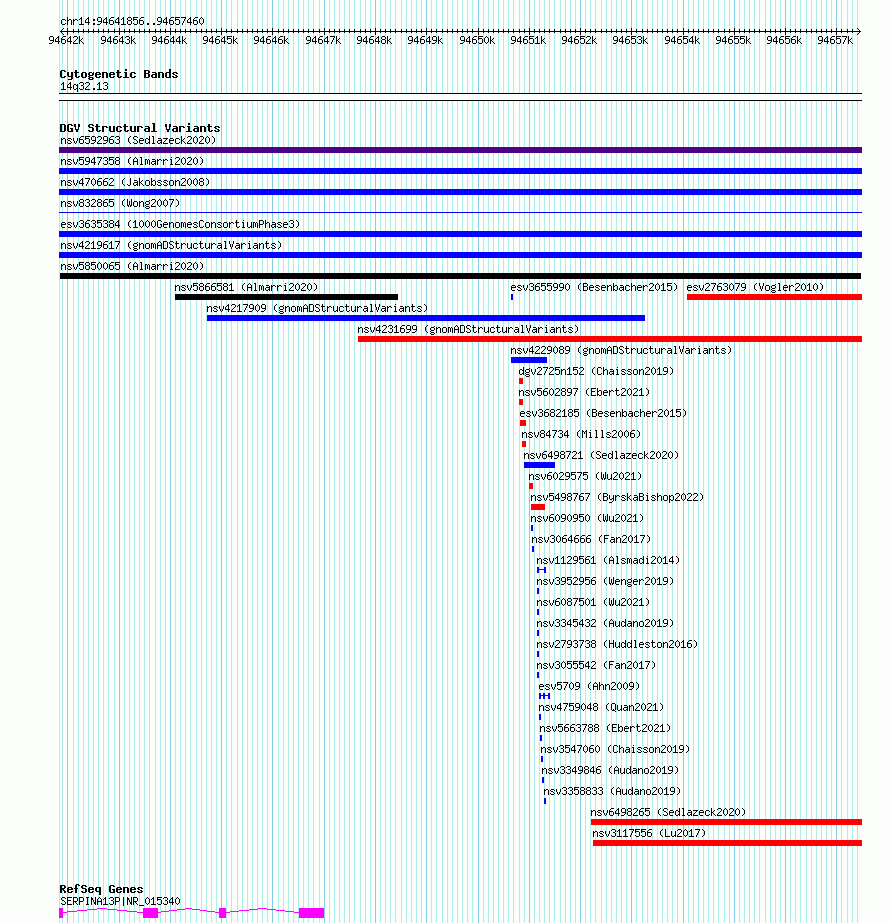Viewport: 890px width, 923px height.
Task: Click nsv5498767 (ByrskaBishop2022) label
Action: point(617,497)
